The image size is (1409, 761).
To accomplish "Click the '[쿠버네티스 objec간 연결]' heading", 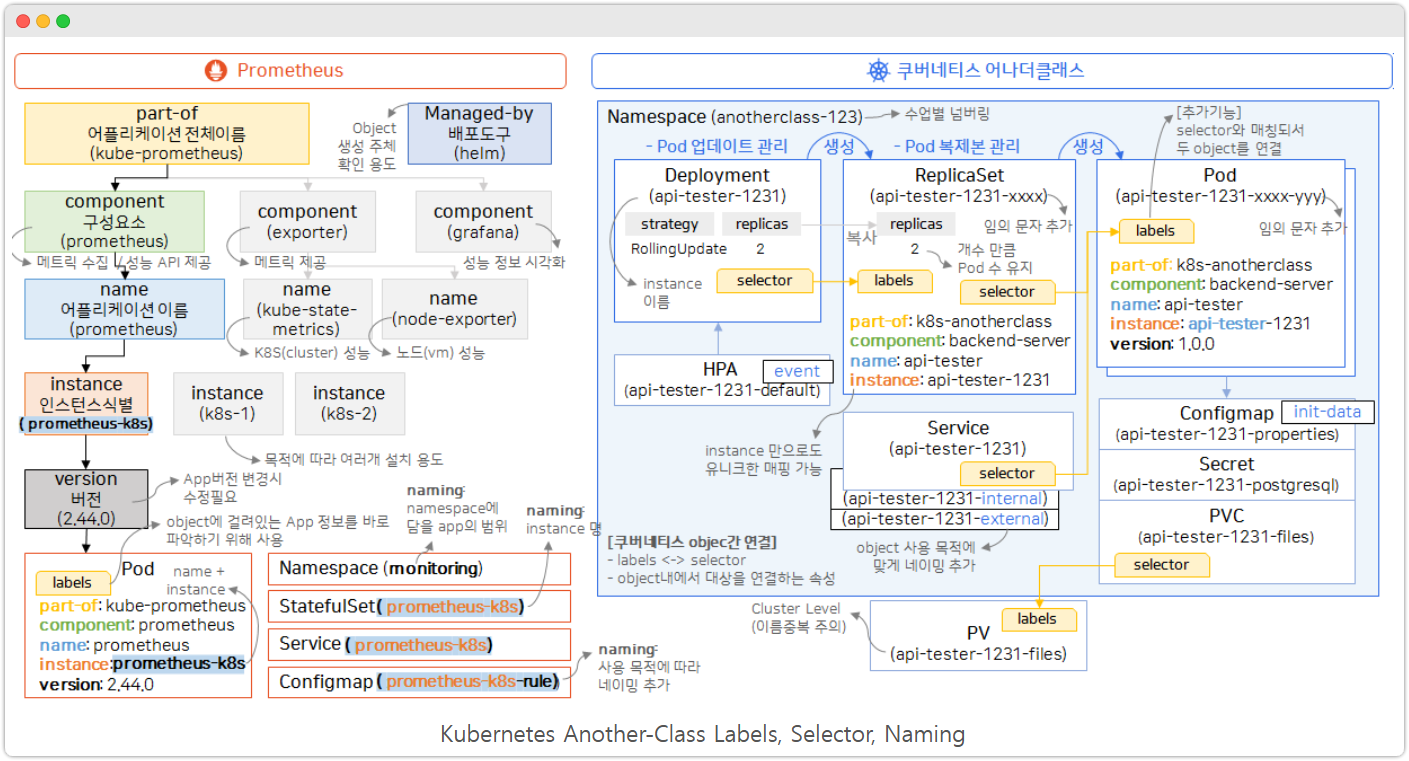I will (692, 543).
